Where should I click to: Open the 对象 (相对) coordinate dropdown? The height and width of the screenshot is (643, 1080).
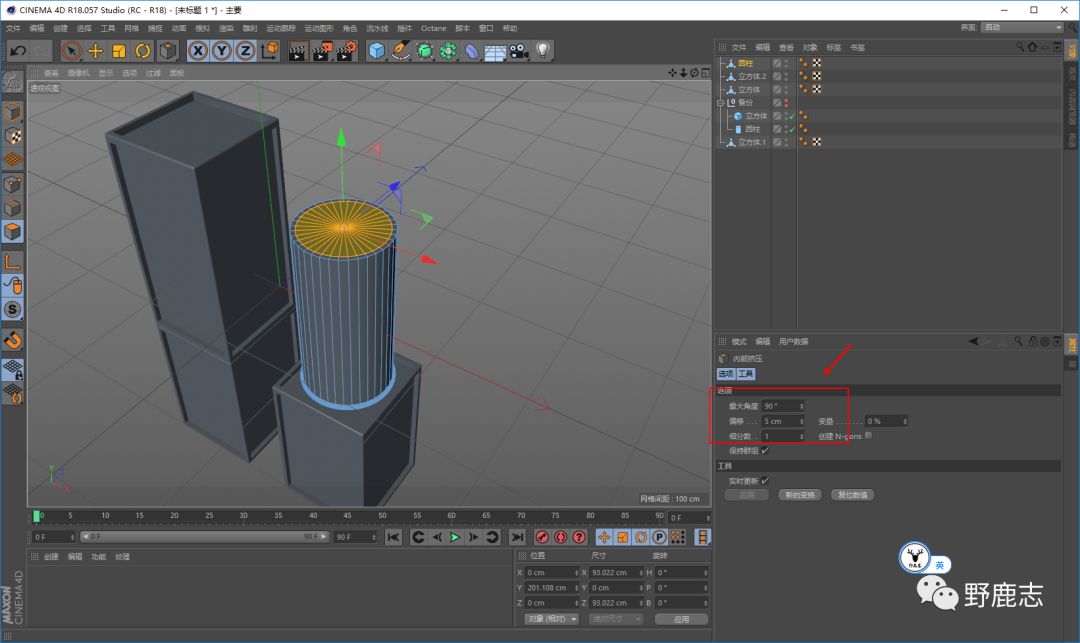pyautogui.click(x=552, y=619)
